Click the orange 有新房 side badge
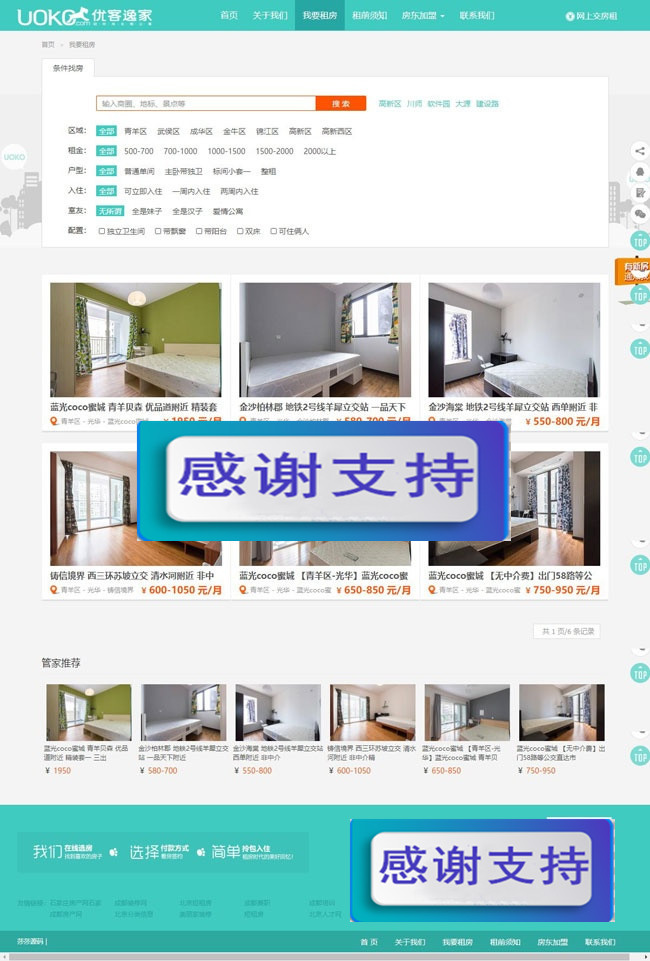650x961 pixels. pyautogui.click(x=633, y=271)
